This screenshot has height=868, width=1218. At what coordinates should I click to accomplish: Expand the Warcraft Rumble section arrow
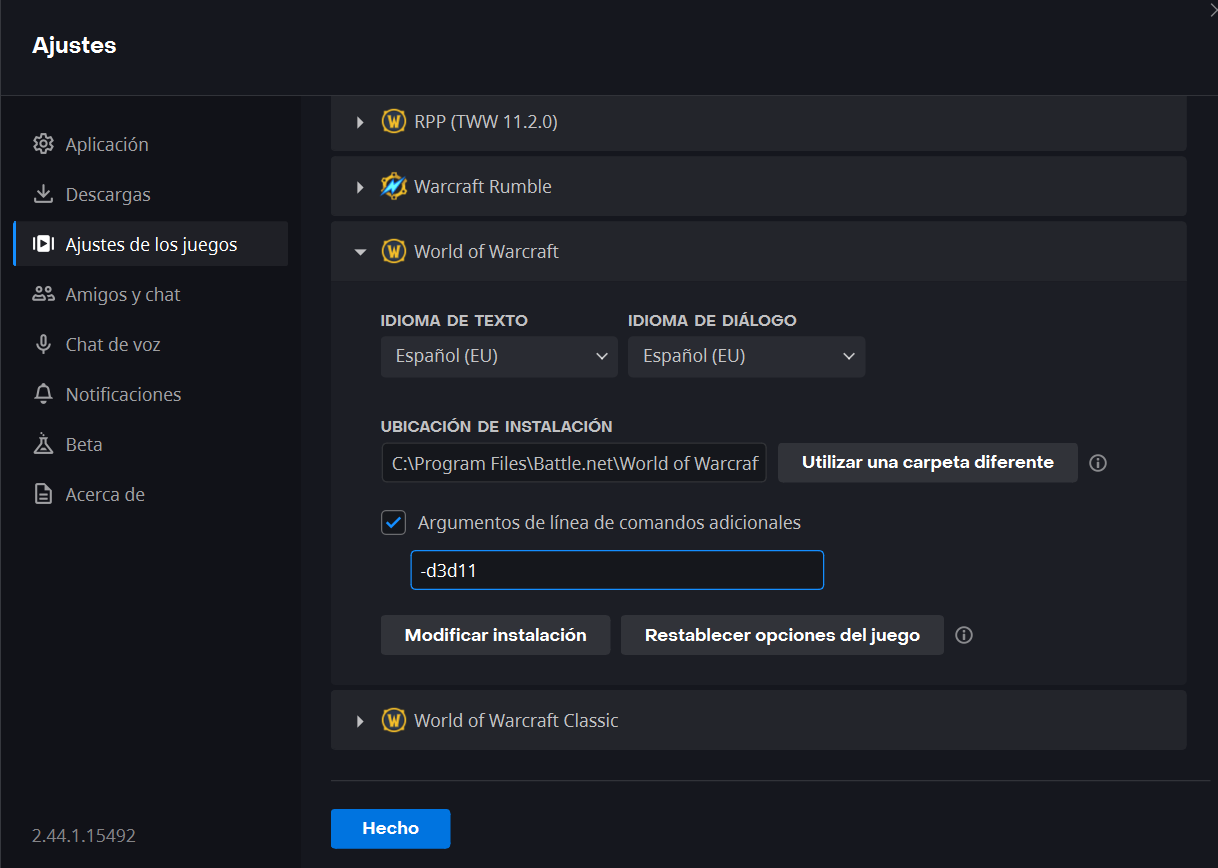click(x=361, y=187)
